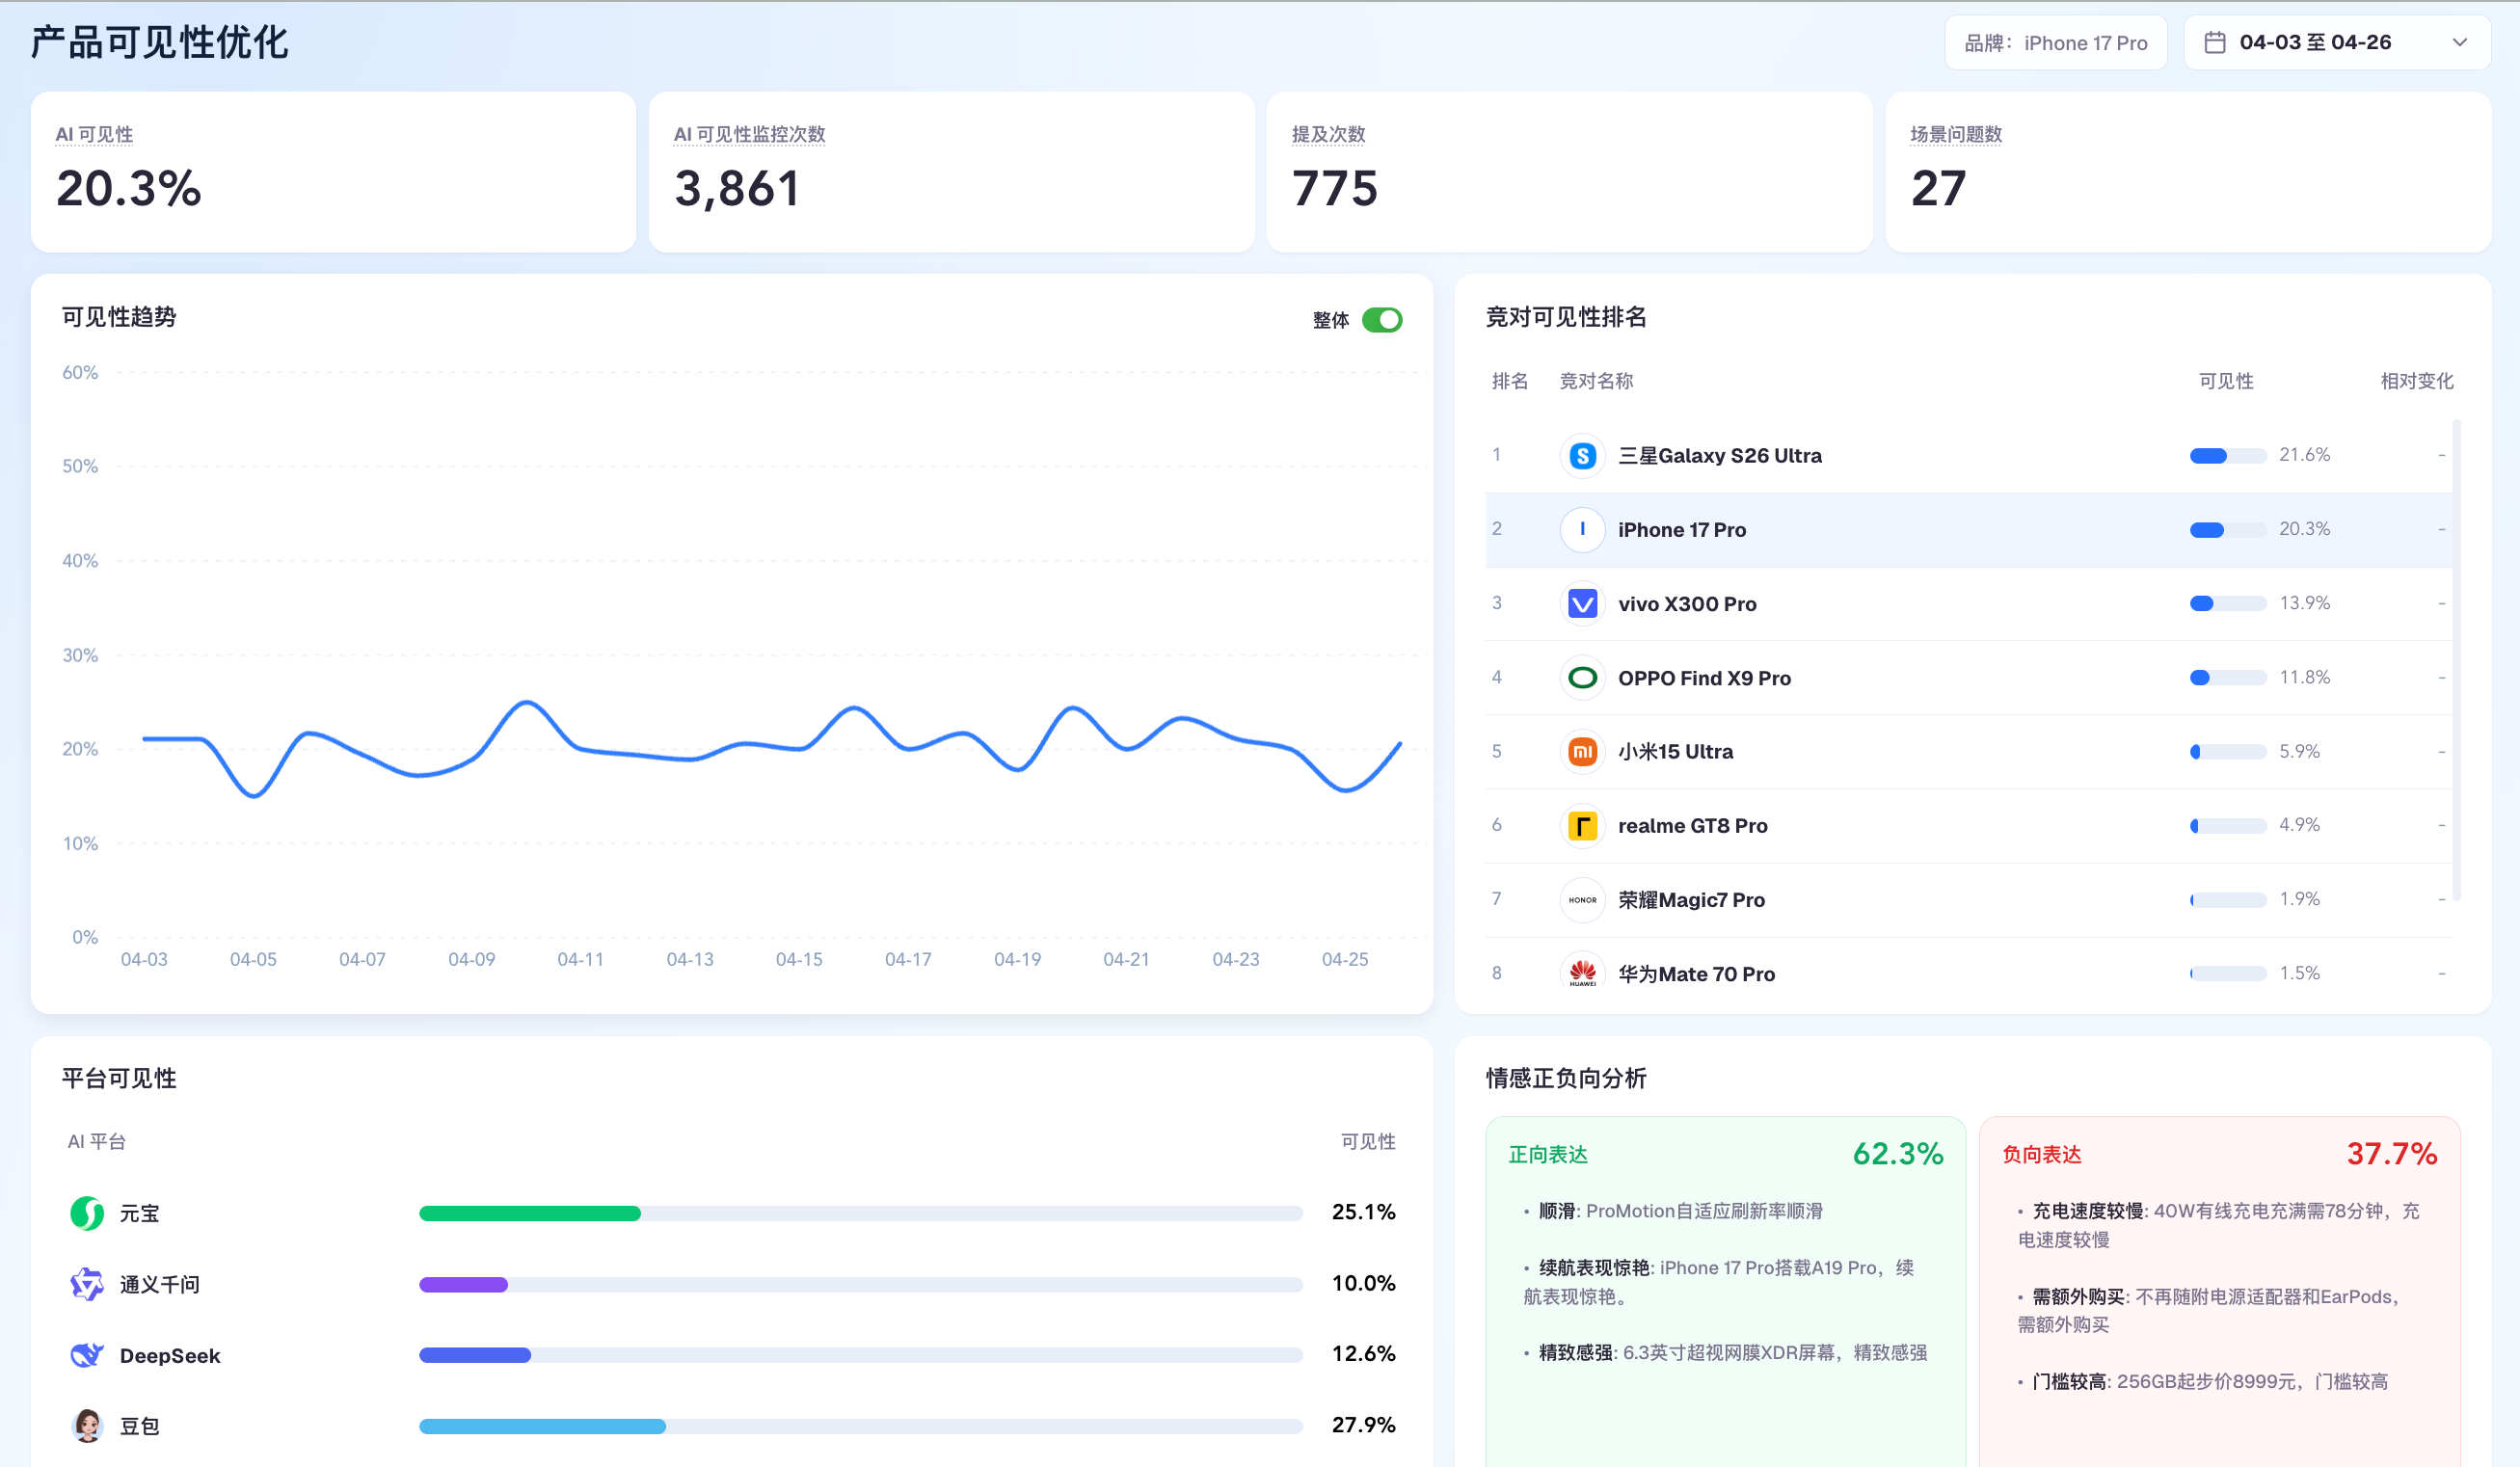Click the 元宝 platform icon
Screen dimensions: 2520x1467
(87, 1213)
